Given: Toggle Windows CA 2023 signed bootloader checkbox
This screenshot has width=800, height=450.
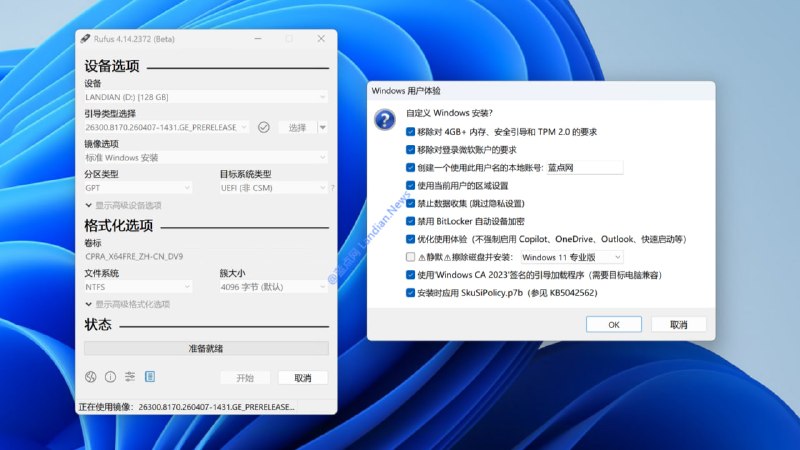Looking at the screenshot, I should click(x=410, y=274).
